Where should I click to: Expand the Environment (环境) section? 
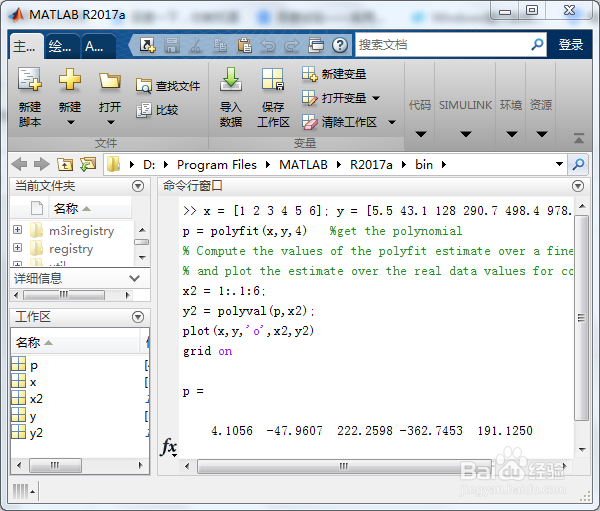coord(511,134)
